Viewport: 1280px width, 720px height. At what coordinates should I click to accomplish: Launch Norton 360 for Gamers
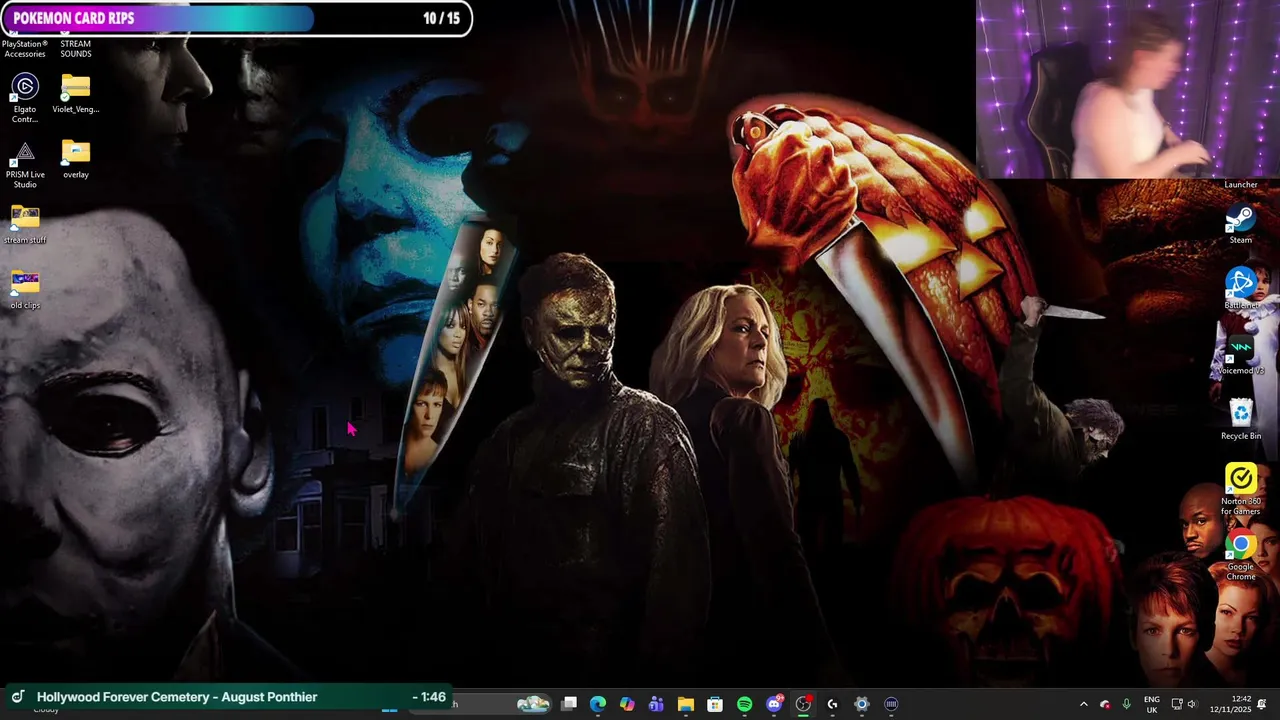click(x=1241, y=490)
